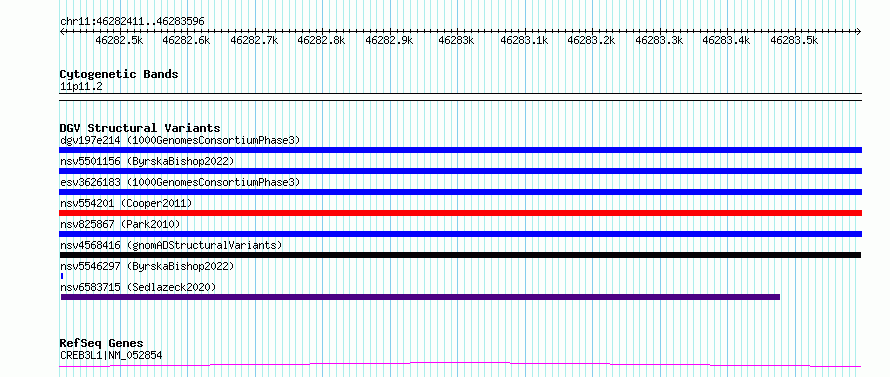Click the blue bar for nsv825867

(461, 234)
